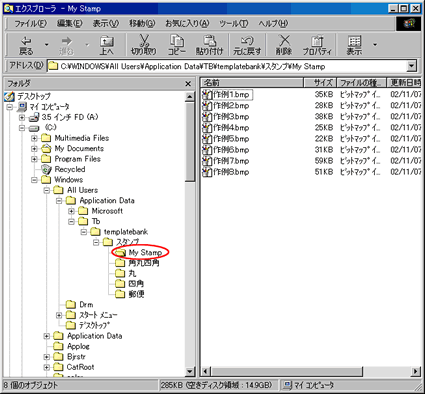Open the 移動(G) menu

point(142,24)
